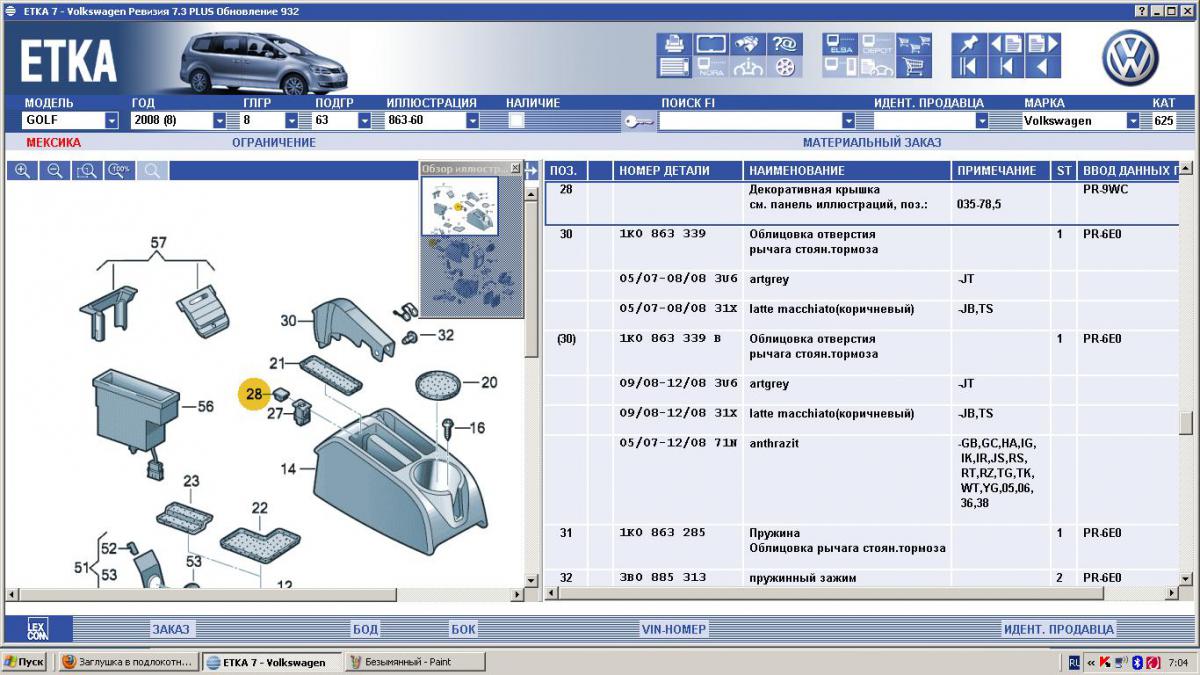Go to next page with right-arrow document icon
This screenshot has height=675, width=1200.
1043,44
